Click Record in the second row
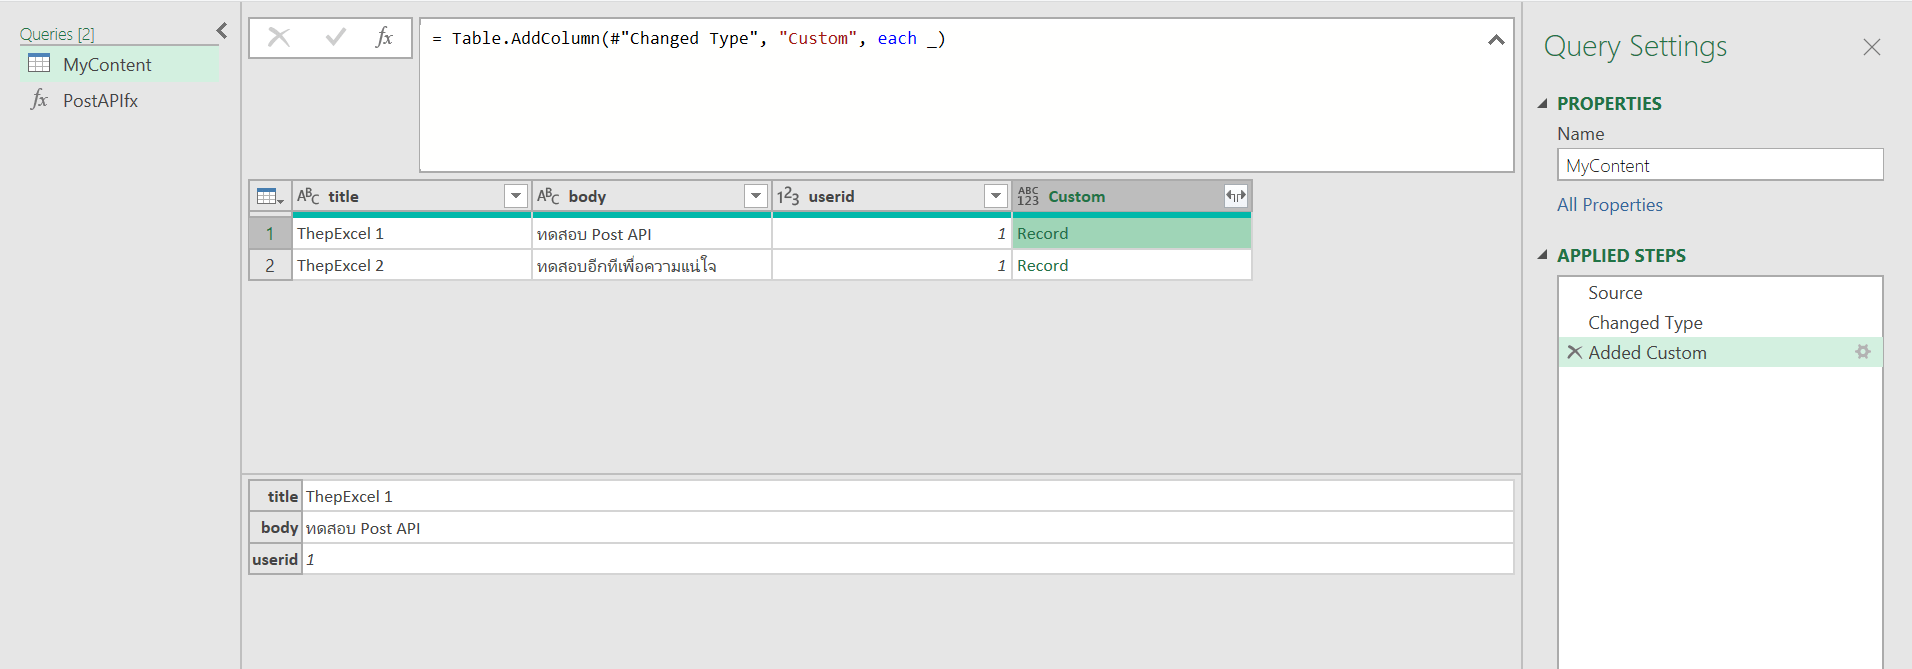1912x669 pixels. point(1042,266)
